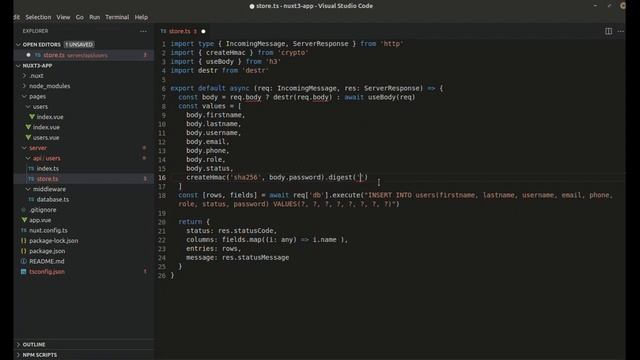Click 'message: res.statusMessage' line
This screenshot has height=360, width=640.
pyautogui.click(x=238, y=258)
